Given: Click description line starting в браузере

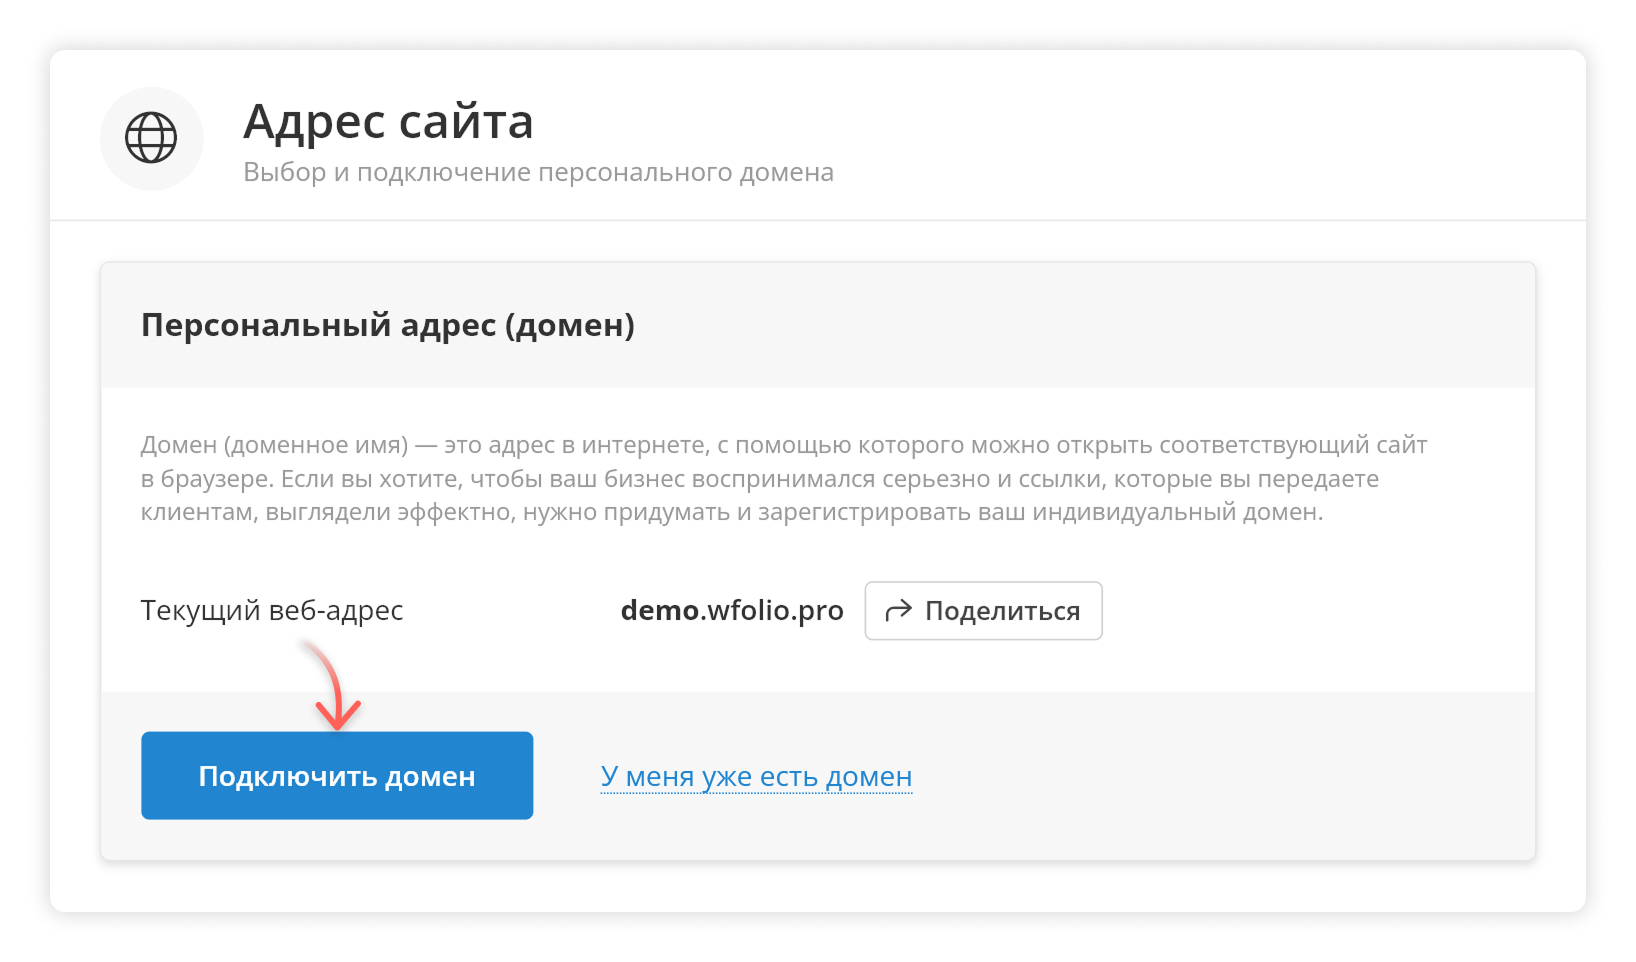Looking at the screenshot, I should (759, 479).
